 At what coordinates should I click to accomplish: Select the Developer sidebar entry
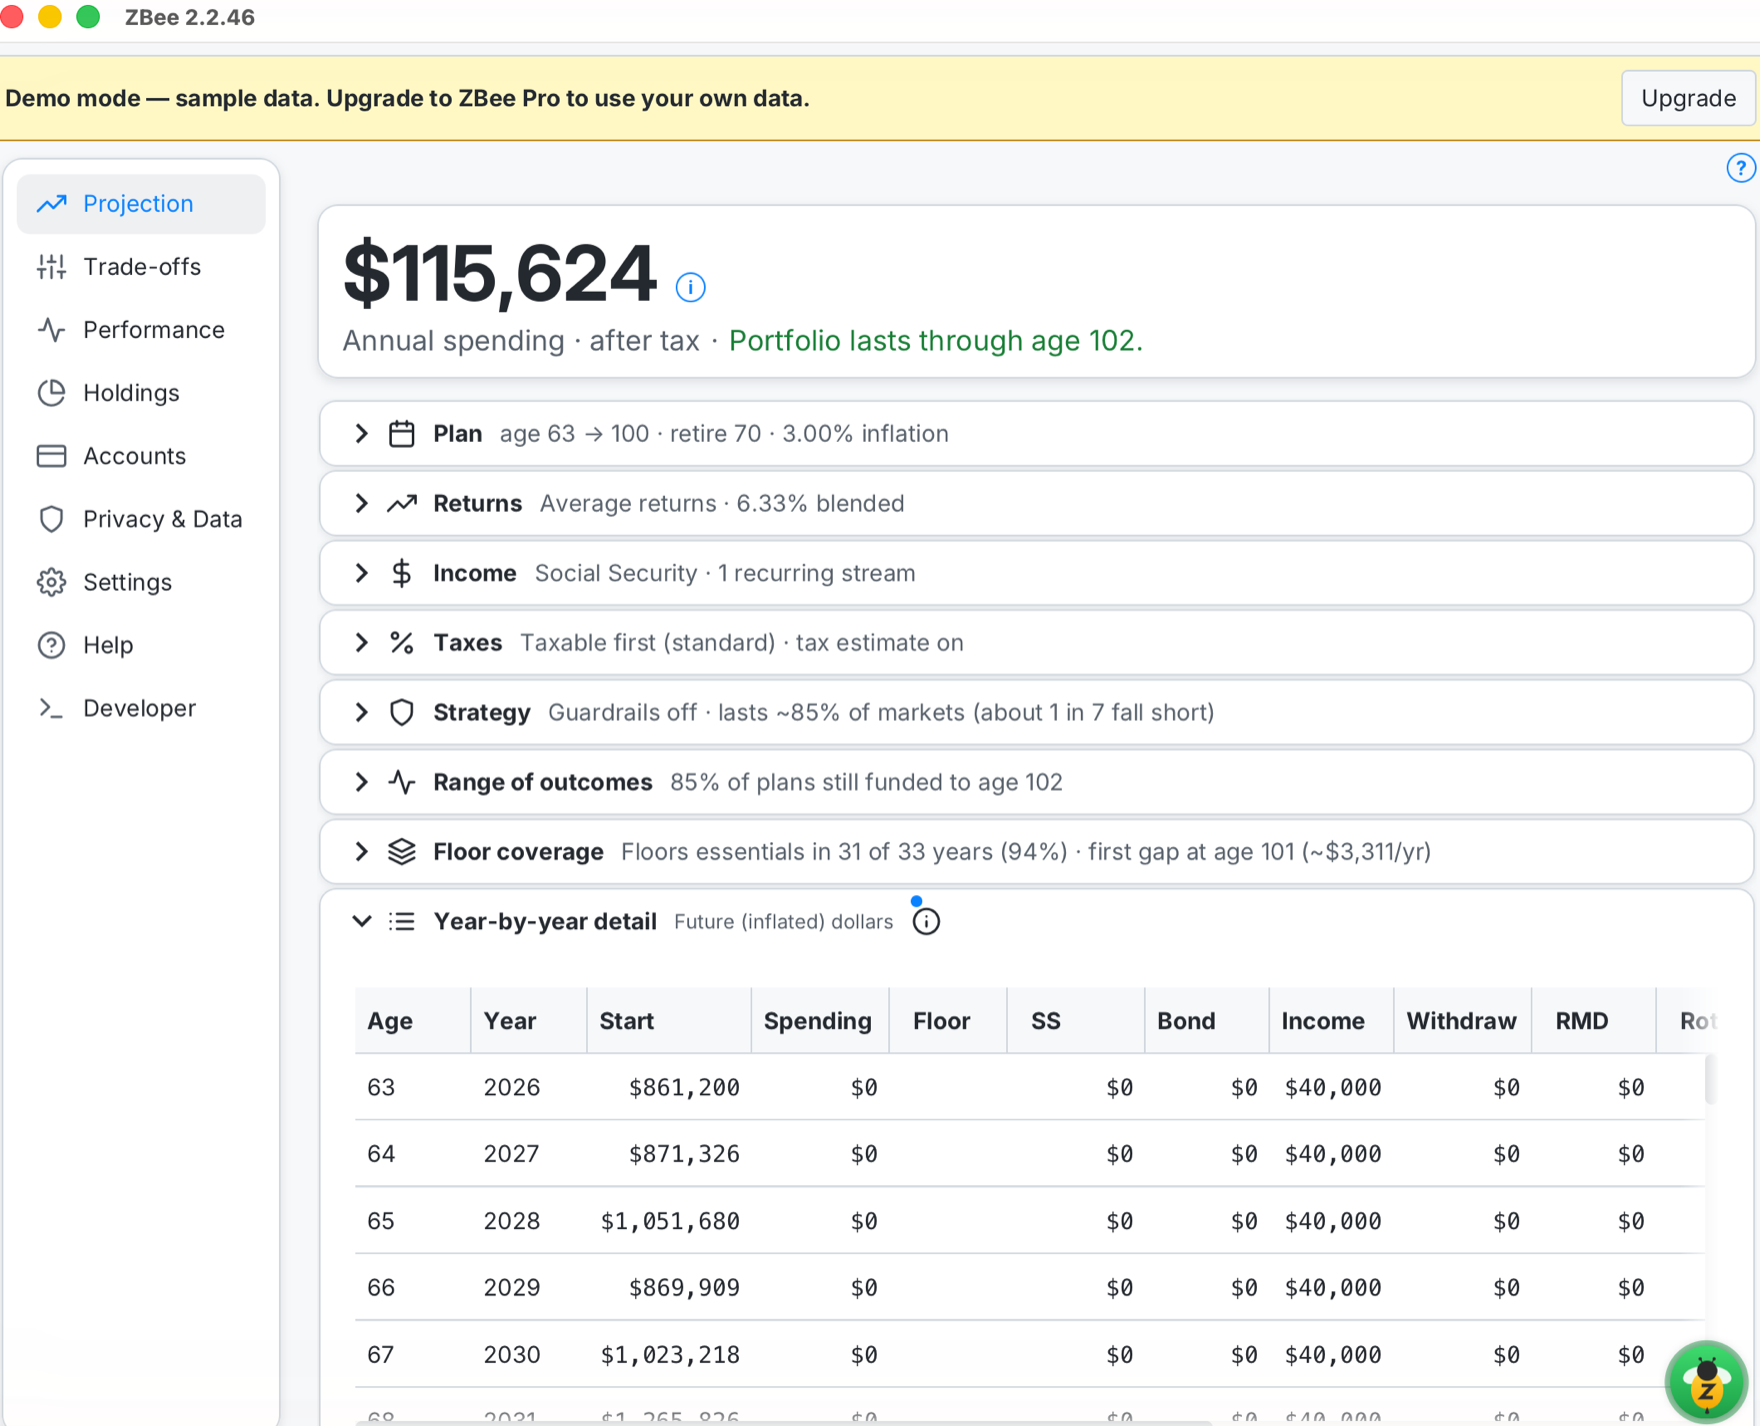(141, 708)
